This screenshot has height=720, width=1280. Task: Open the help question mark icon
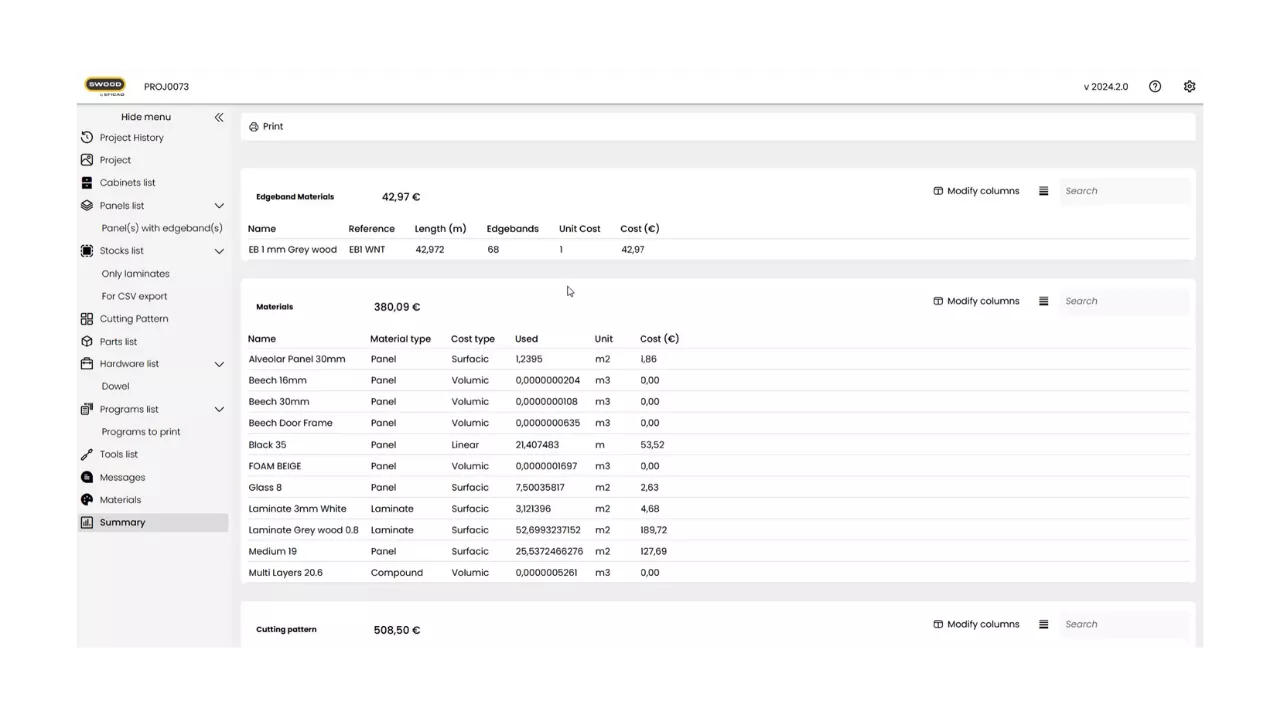click(x=1155, y=87)
